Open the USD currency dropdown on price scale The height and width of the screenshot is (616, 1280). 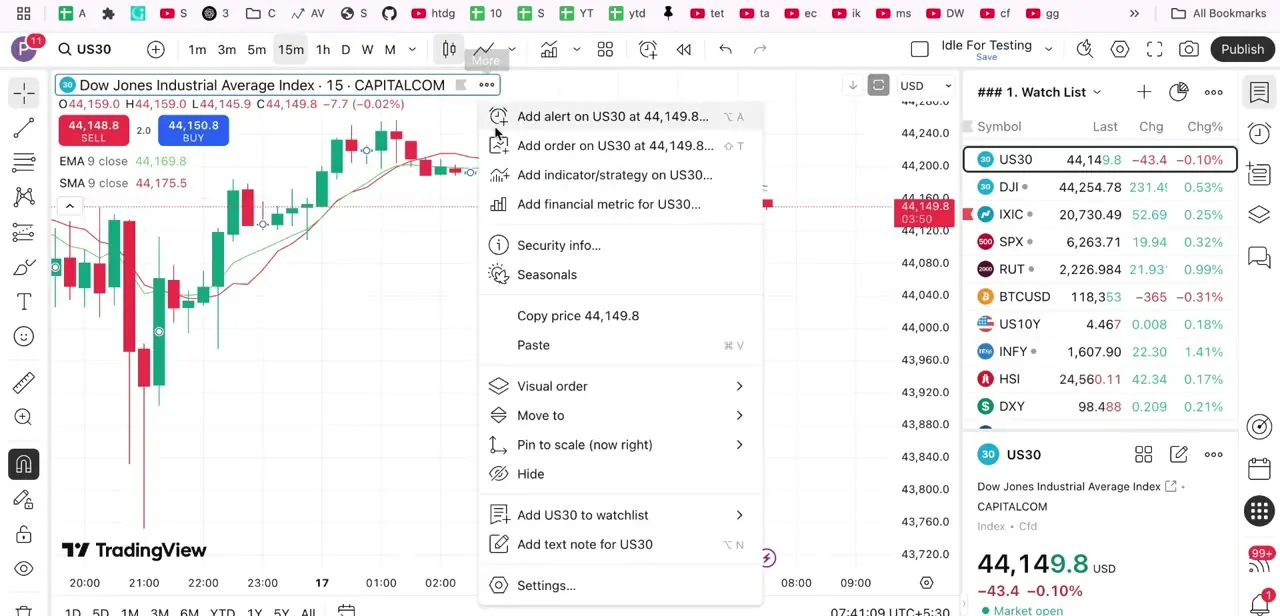[x=926, y=86]
